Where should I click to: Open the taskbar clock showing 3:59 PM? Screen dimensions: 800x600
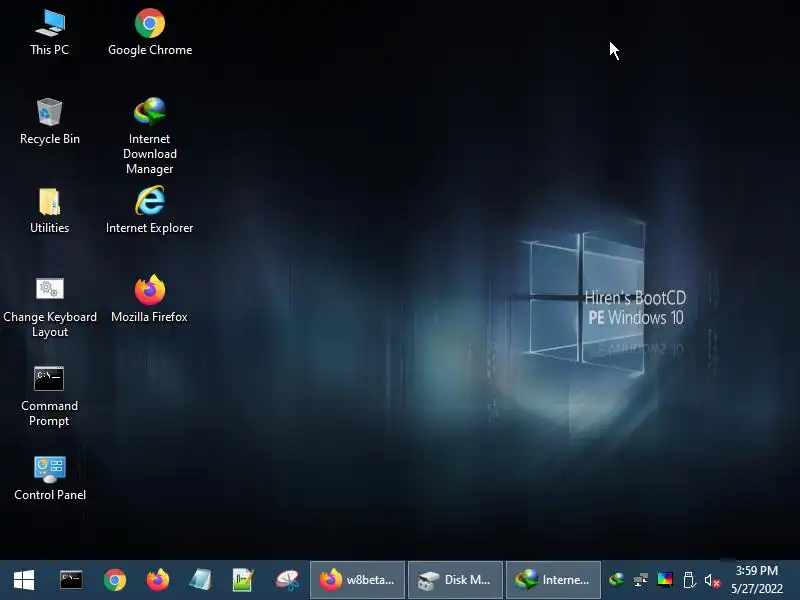pos(757,580)
